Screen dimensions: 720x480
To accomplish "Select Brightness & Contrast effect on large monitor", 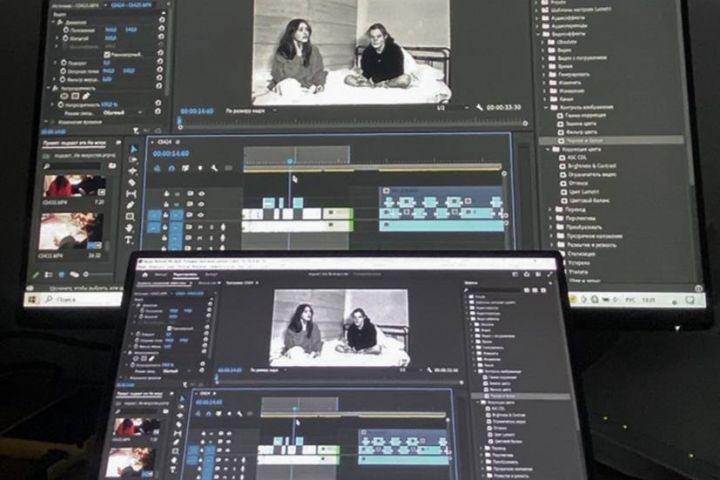I will tap(591, 166).
